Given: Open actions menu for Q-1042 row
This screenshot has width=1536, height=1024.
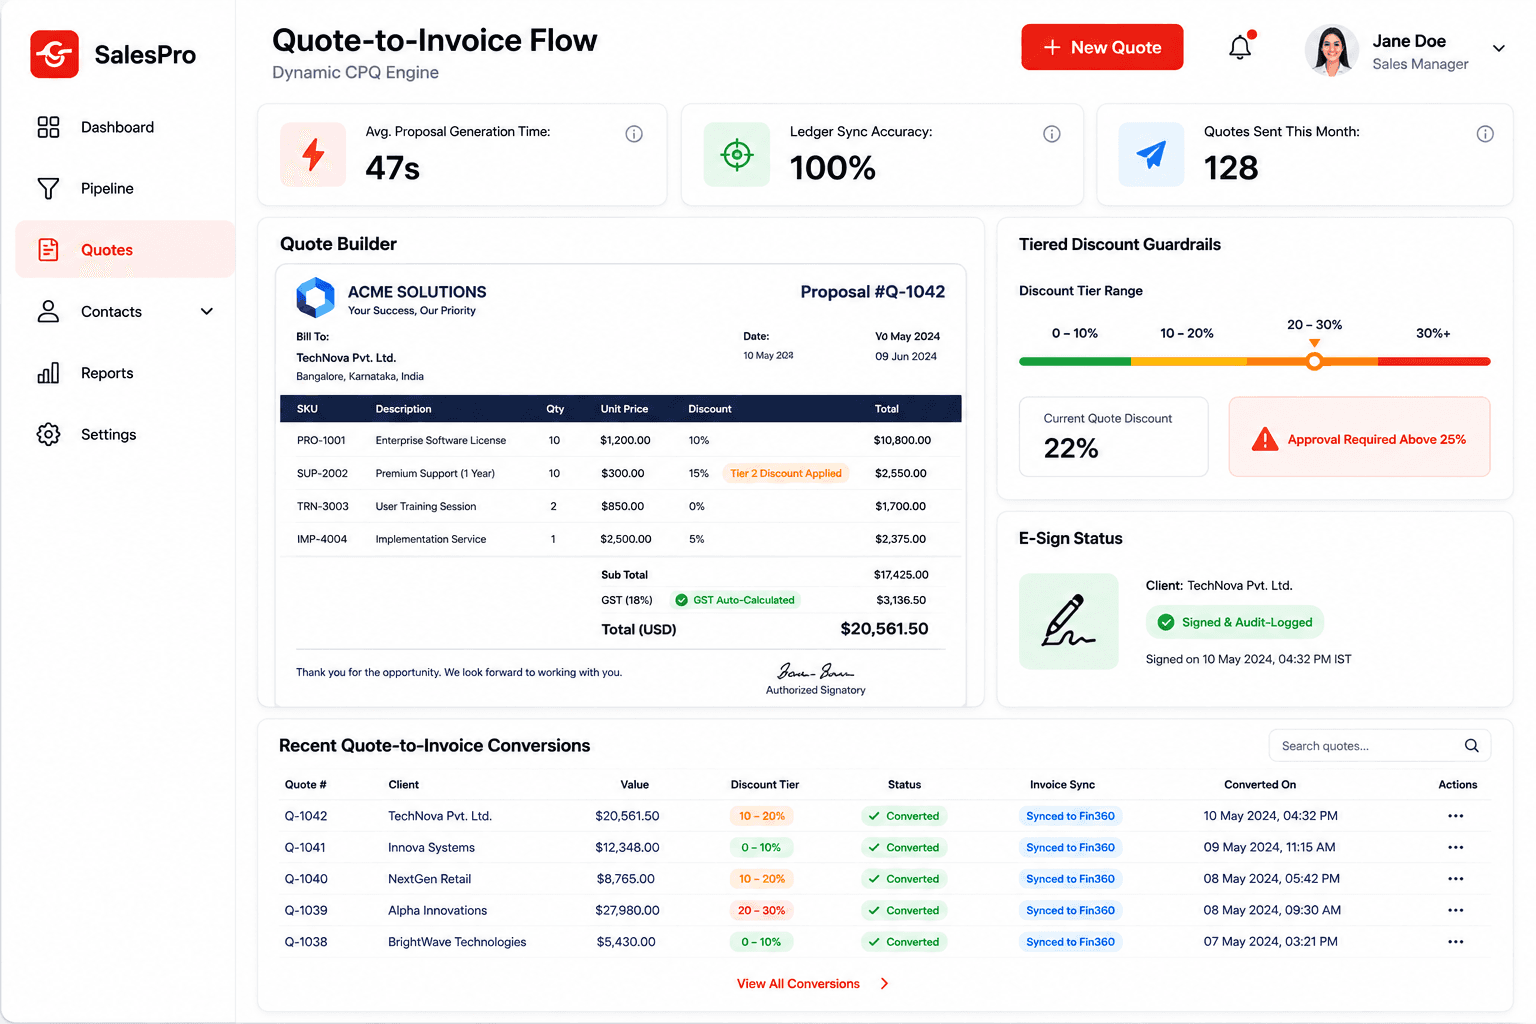Looking at the screenshot, I should click(1455, 816).
